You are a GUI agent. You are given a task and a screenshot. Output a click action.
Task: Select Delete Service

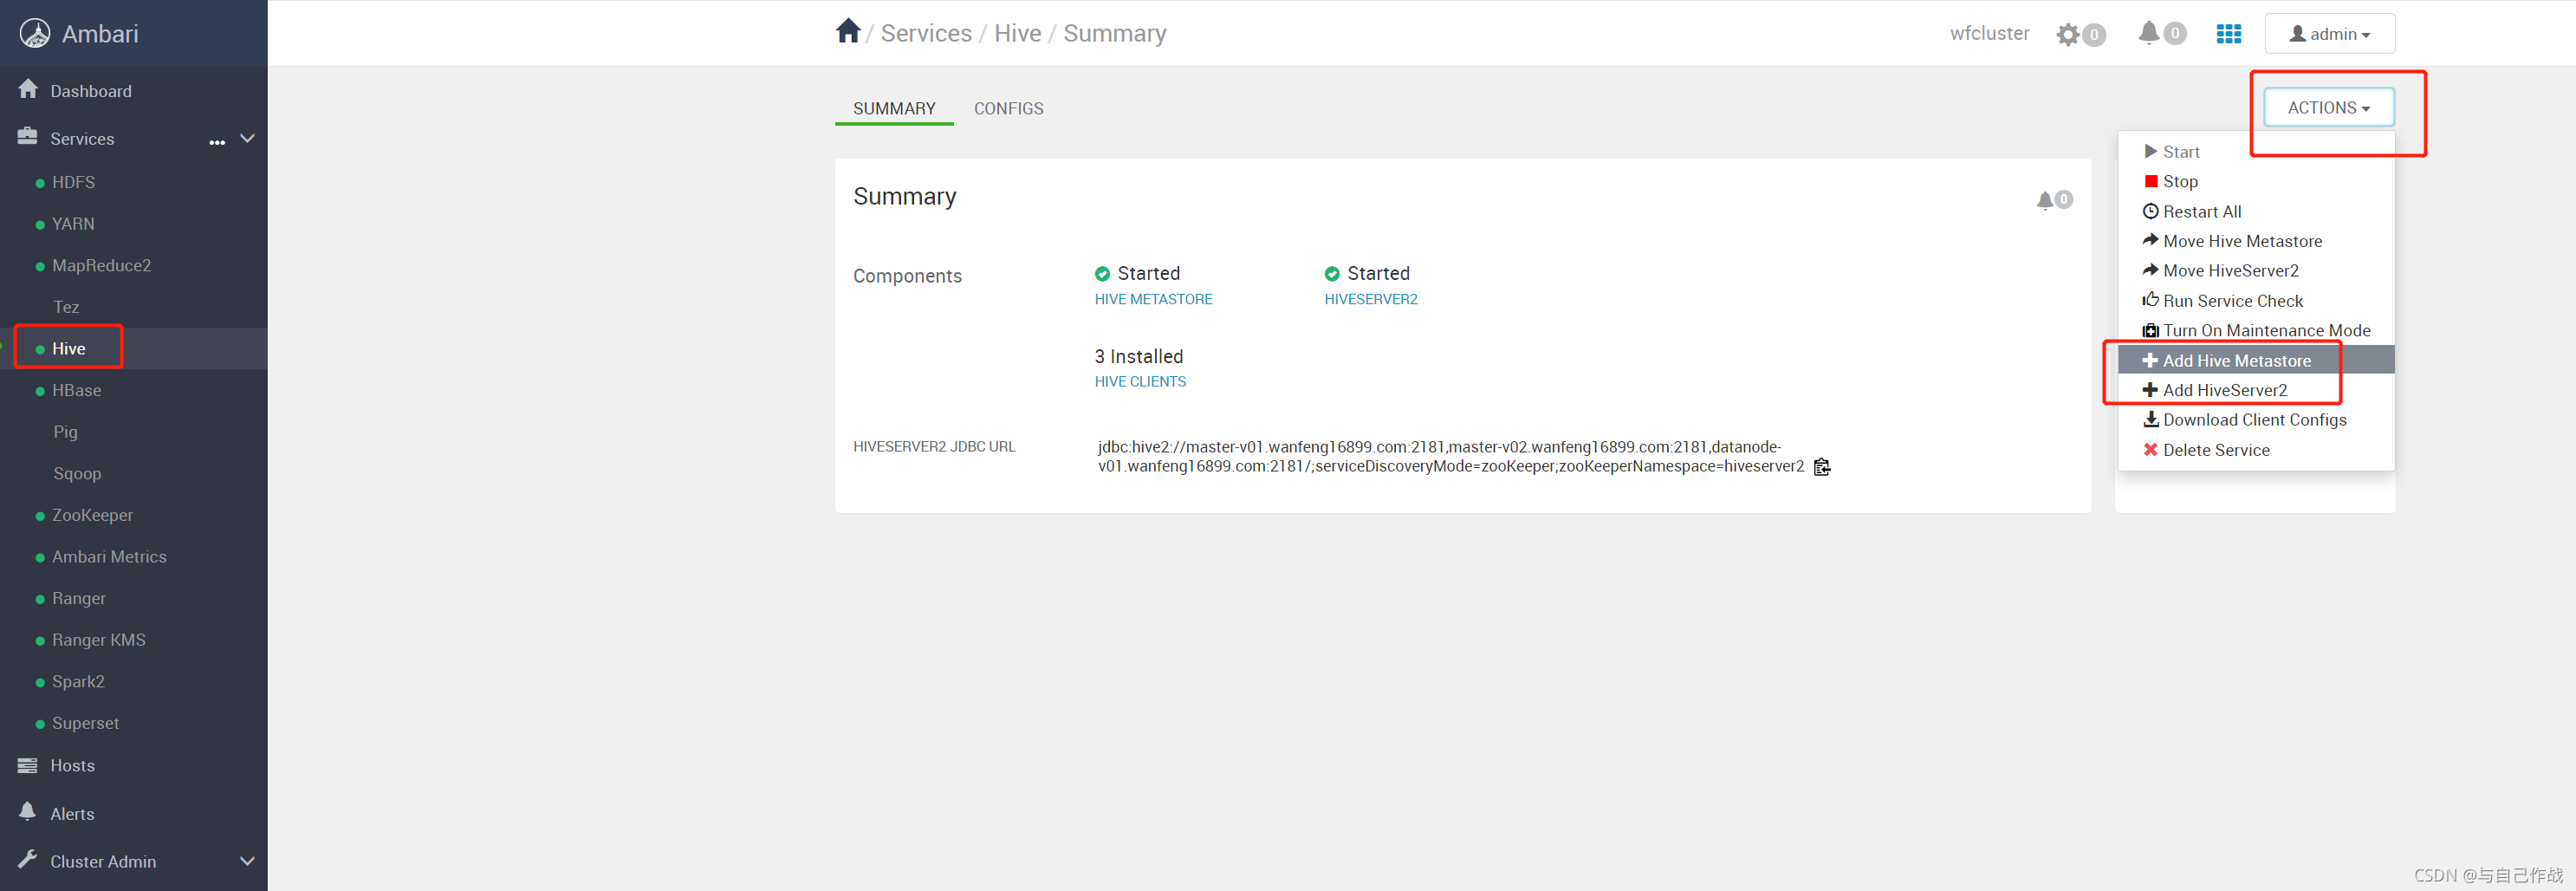(x=2256, y=450)
